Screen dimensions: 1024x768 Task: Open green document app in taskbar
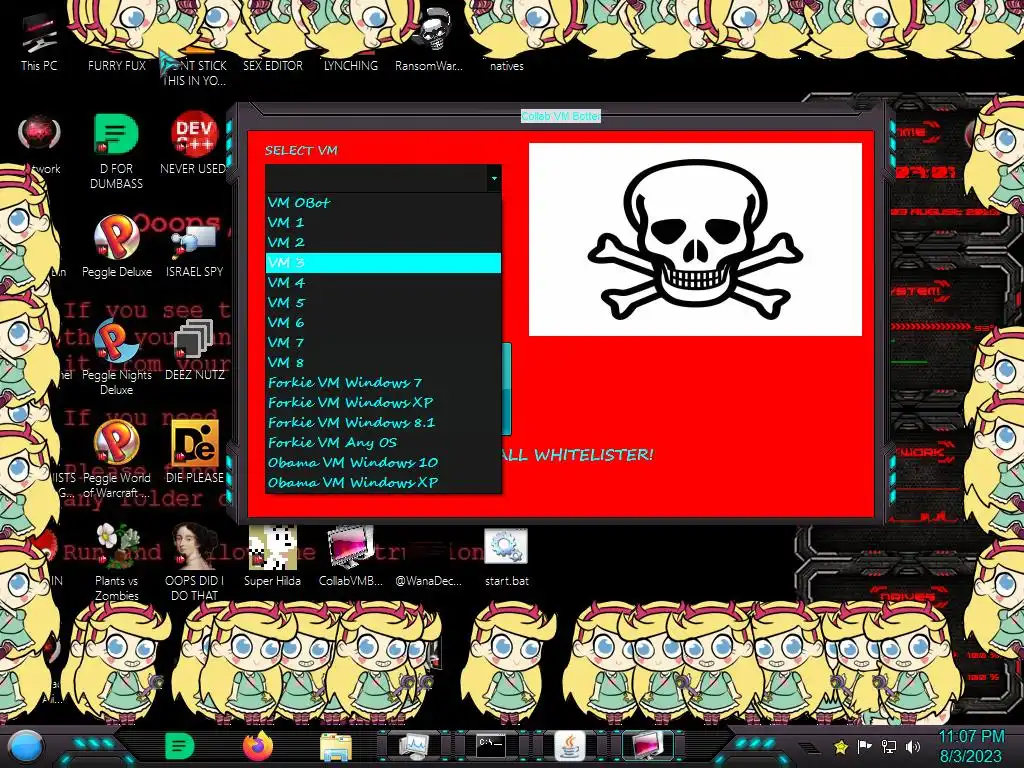click(180, 746)
